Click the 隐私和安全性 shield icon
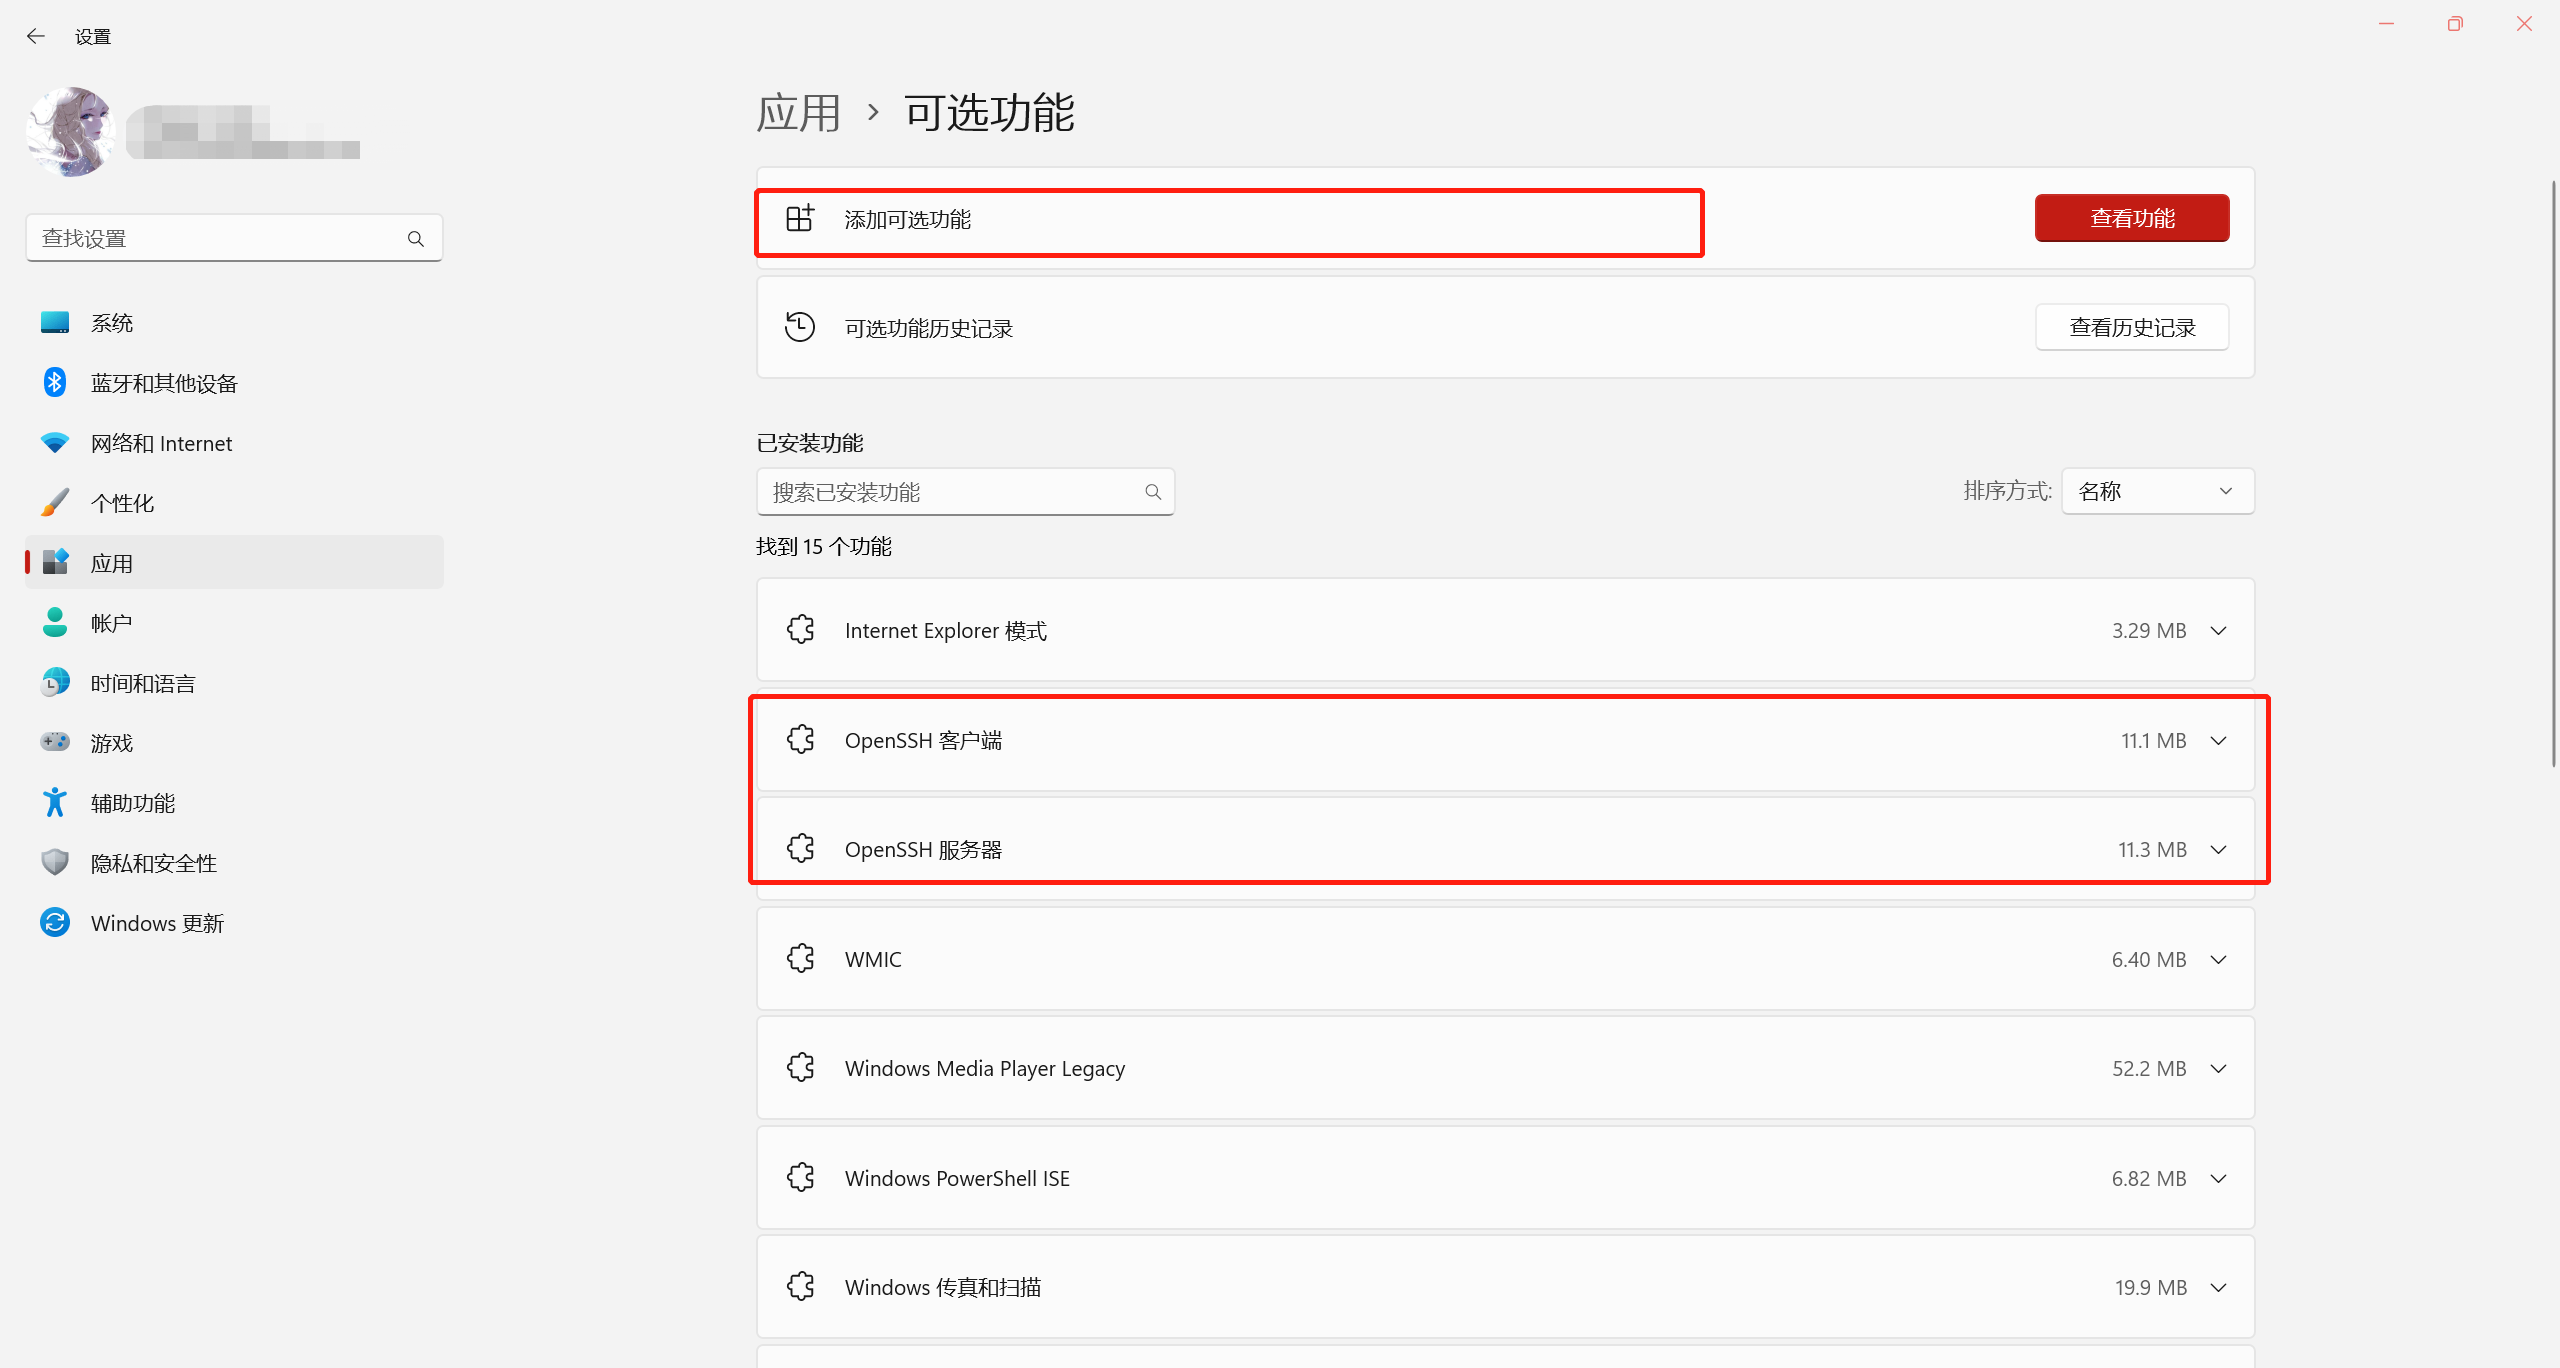The image size is (2560, 1368). click(55, 862)
